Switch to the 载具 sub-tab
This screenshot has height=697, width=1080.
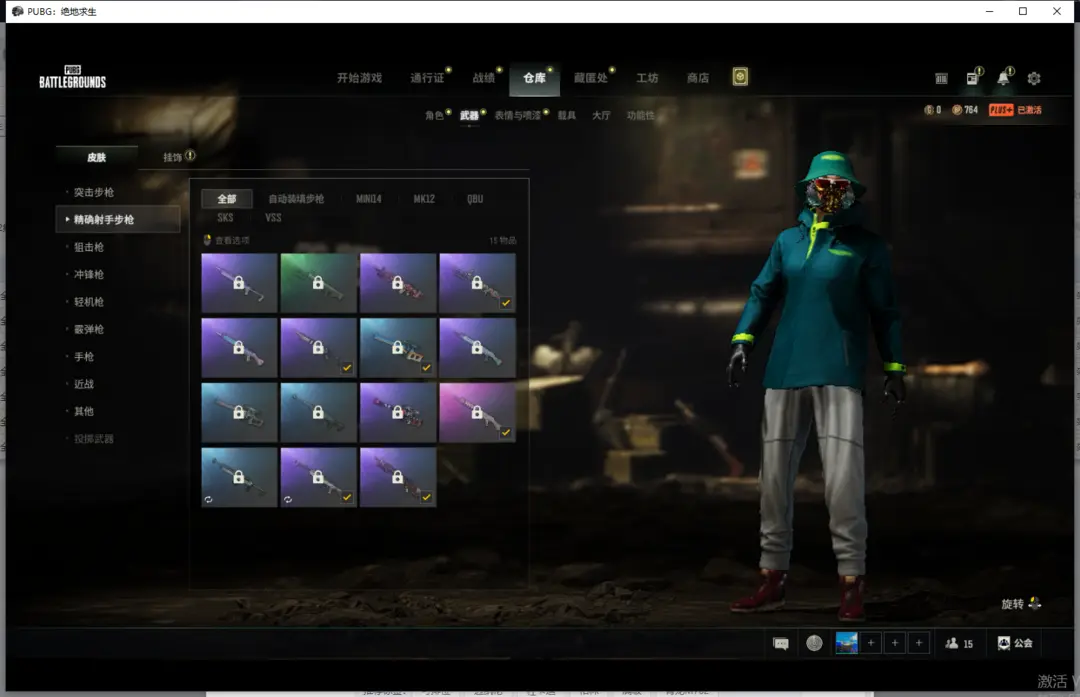click(x=566, y=115)
